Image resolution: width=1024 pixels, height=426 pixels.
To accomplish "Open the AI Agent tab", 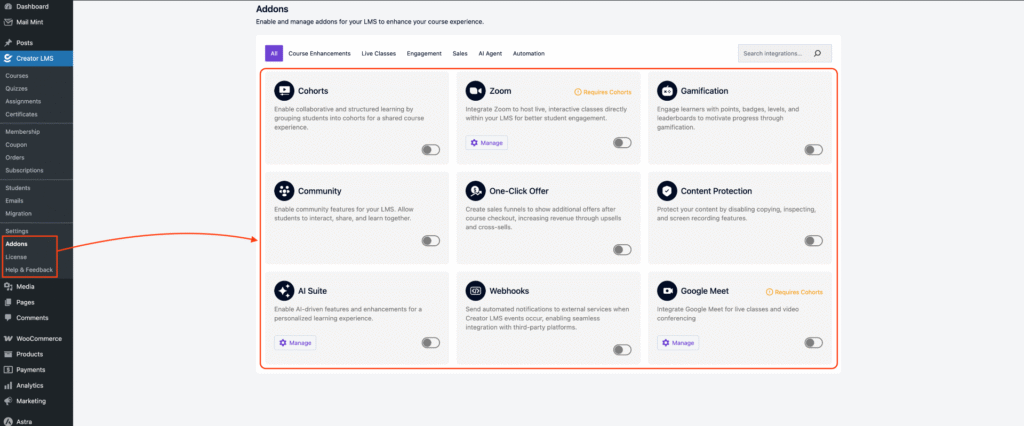I will pos(490,54).
